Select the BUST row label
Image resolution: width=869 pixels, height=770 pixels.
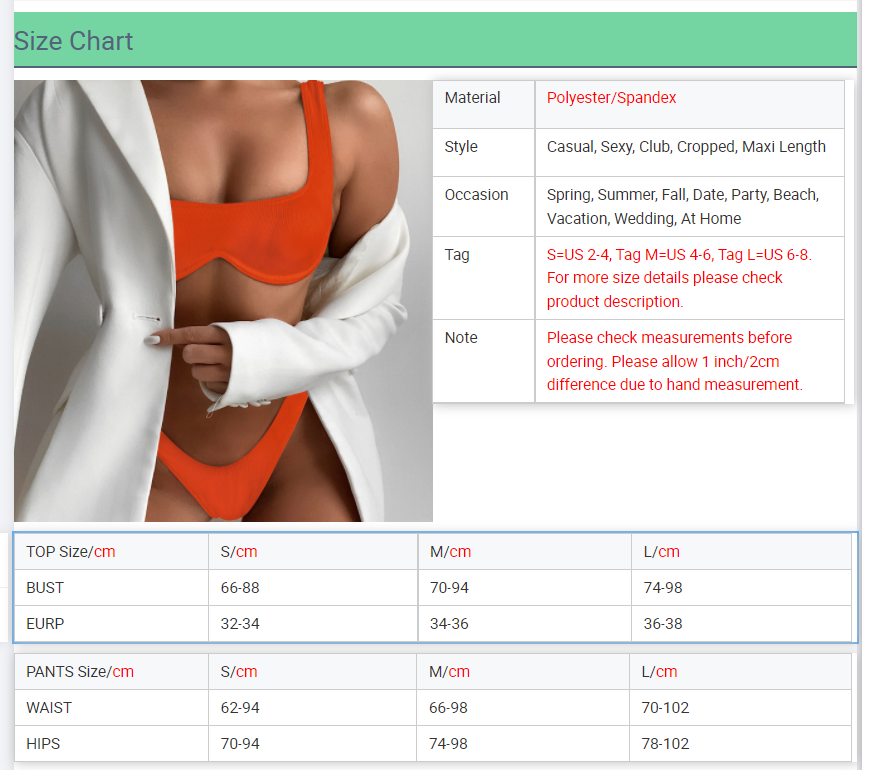46,588
